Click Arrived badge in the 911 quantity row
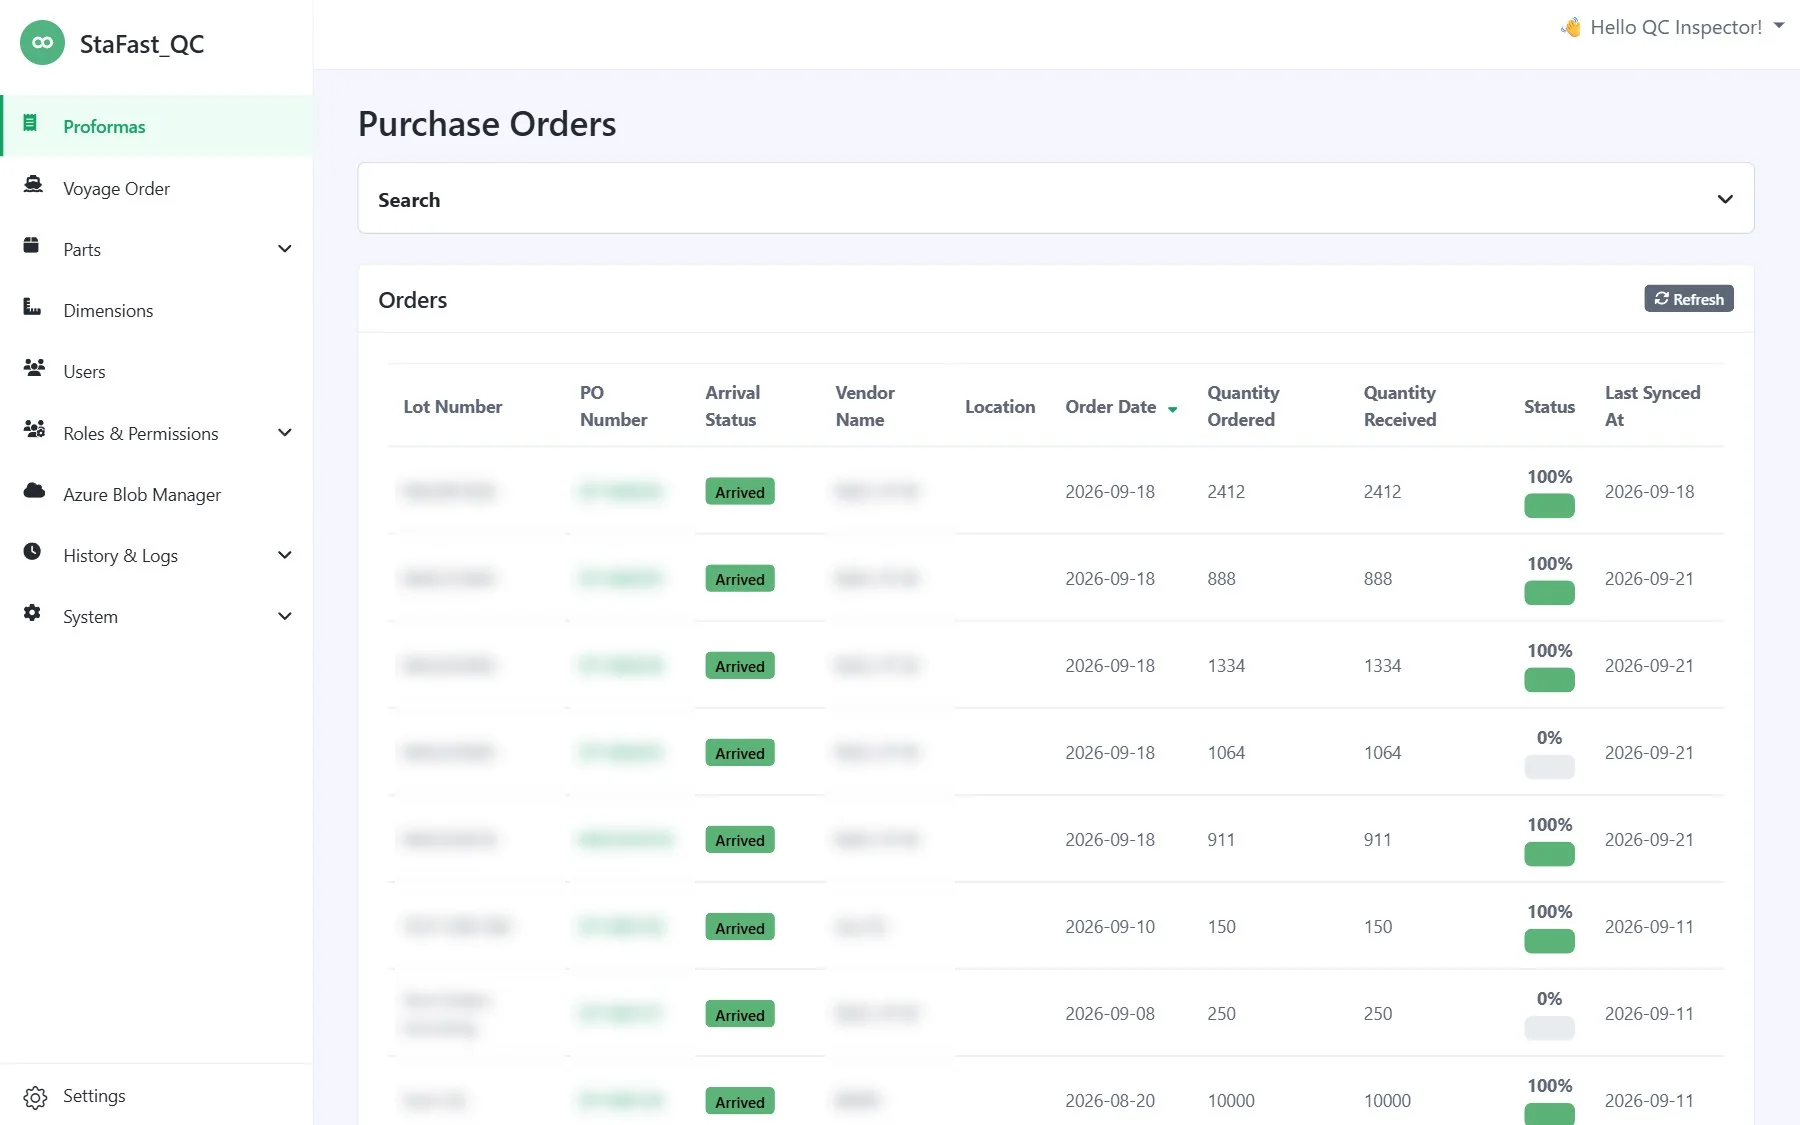 740,840
